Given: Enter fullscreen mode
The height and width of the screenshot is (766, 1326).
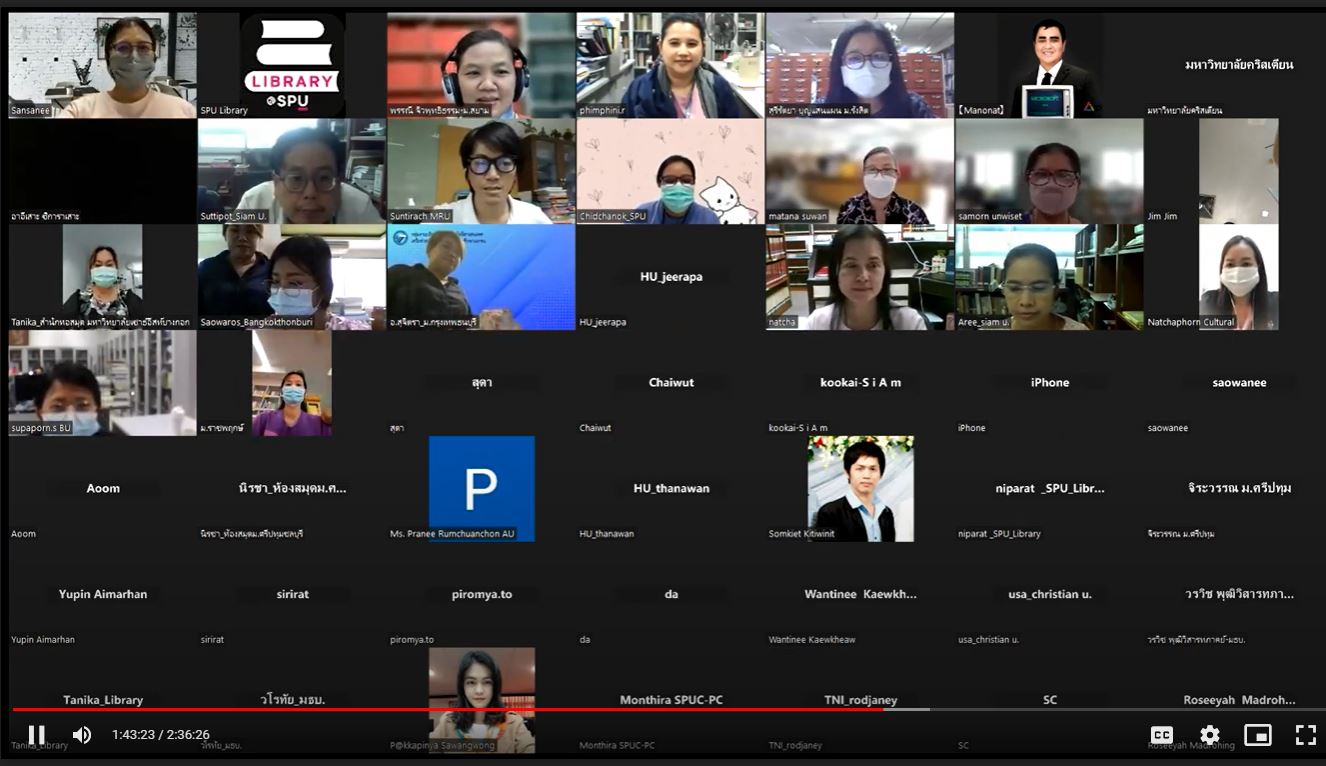Looking at the screenshot, I should pos(1305,735).
